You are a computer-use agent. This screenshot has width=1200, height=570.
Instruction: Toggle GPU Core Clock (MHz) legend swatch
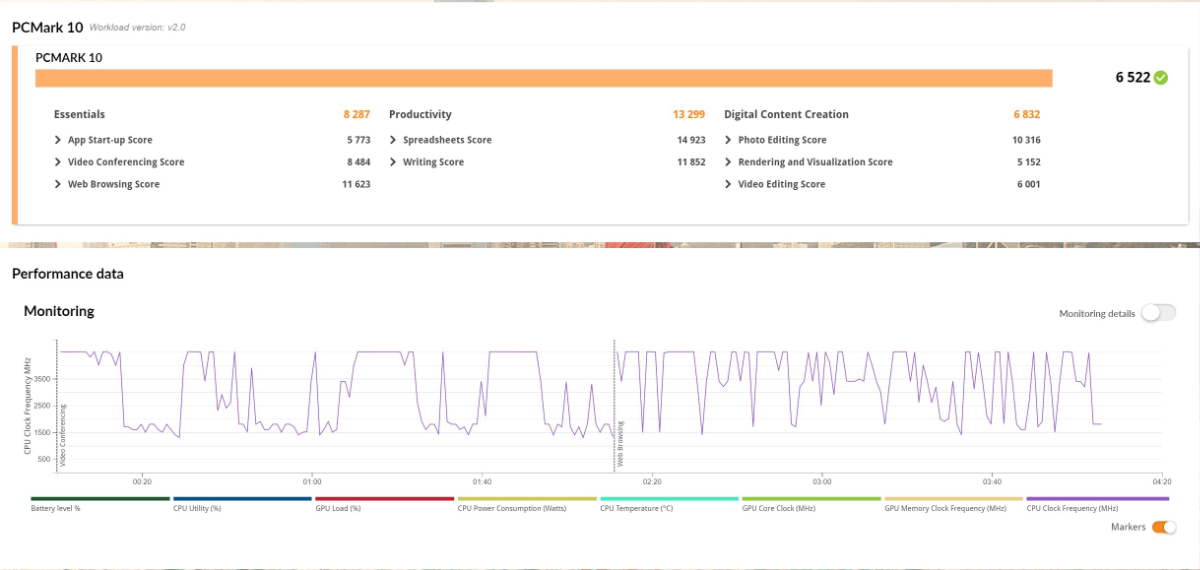coord(810,498)
